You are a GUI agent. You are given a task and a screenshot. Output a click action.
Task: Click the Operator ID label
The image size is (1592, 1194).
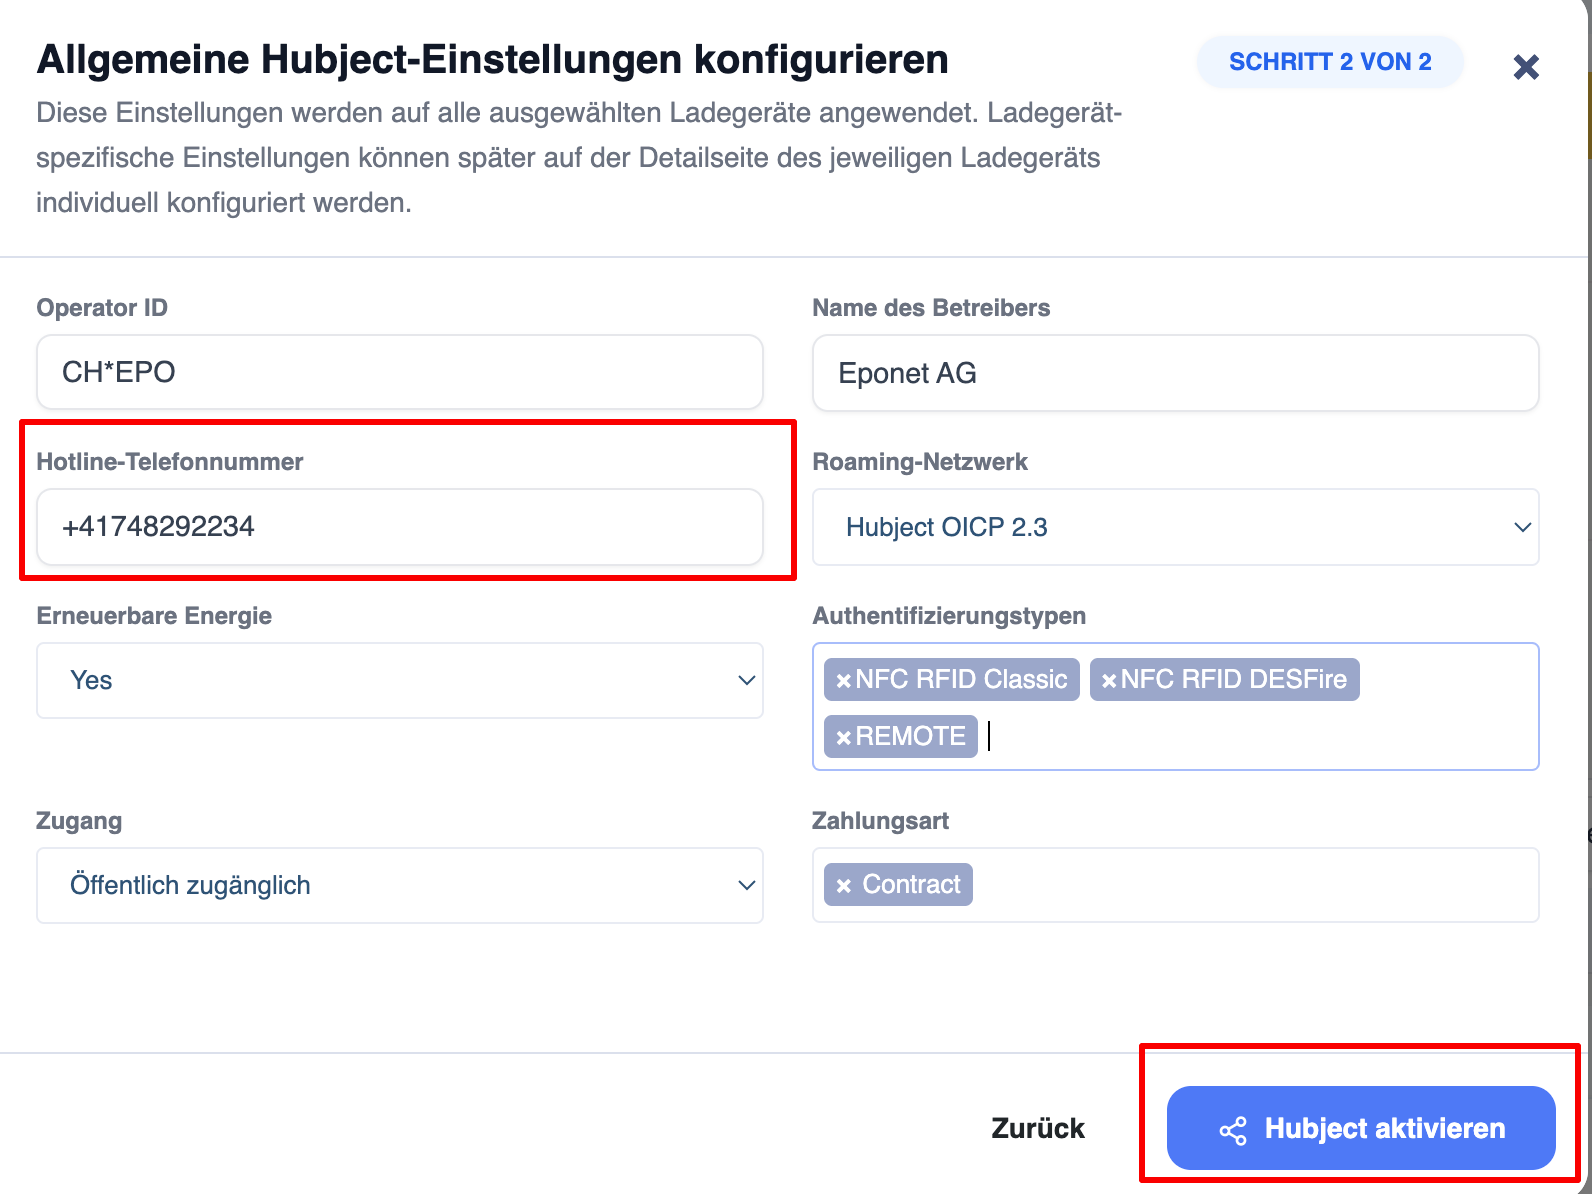point(102,308)
